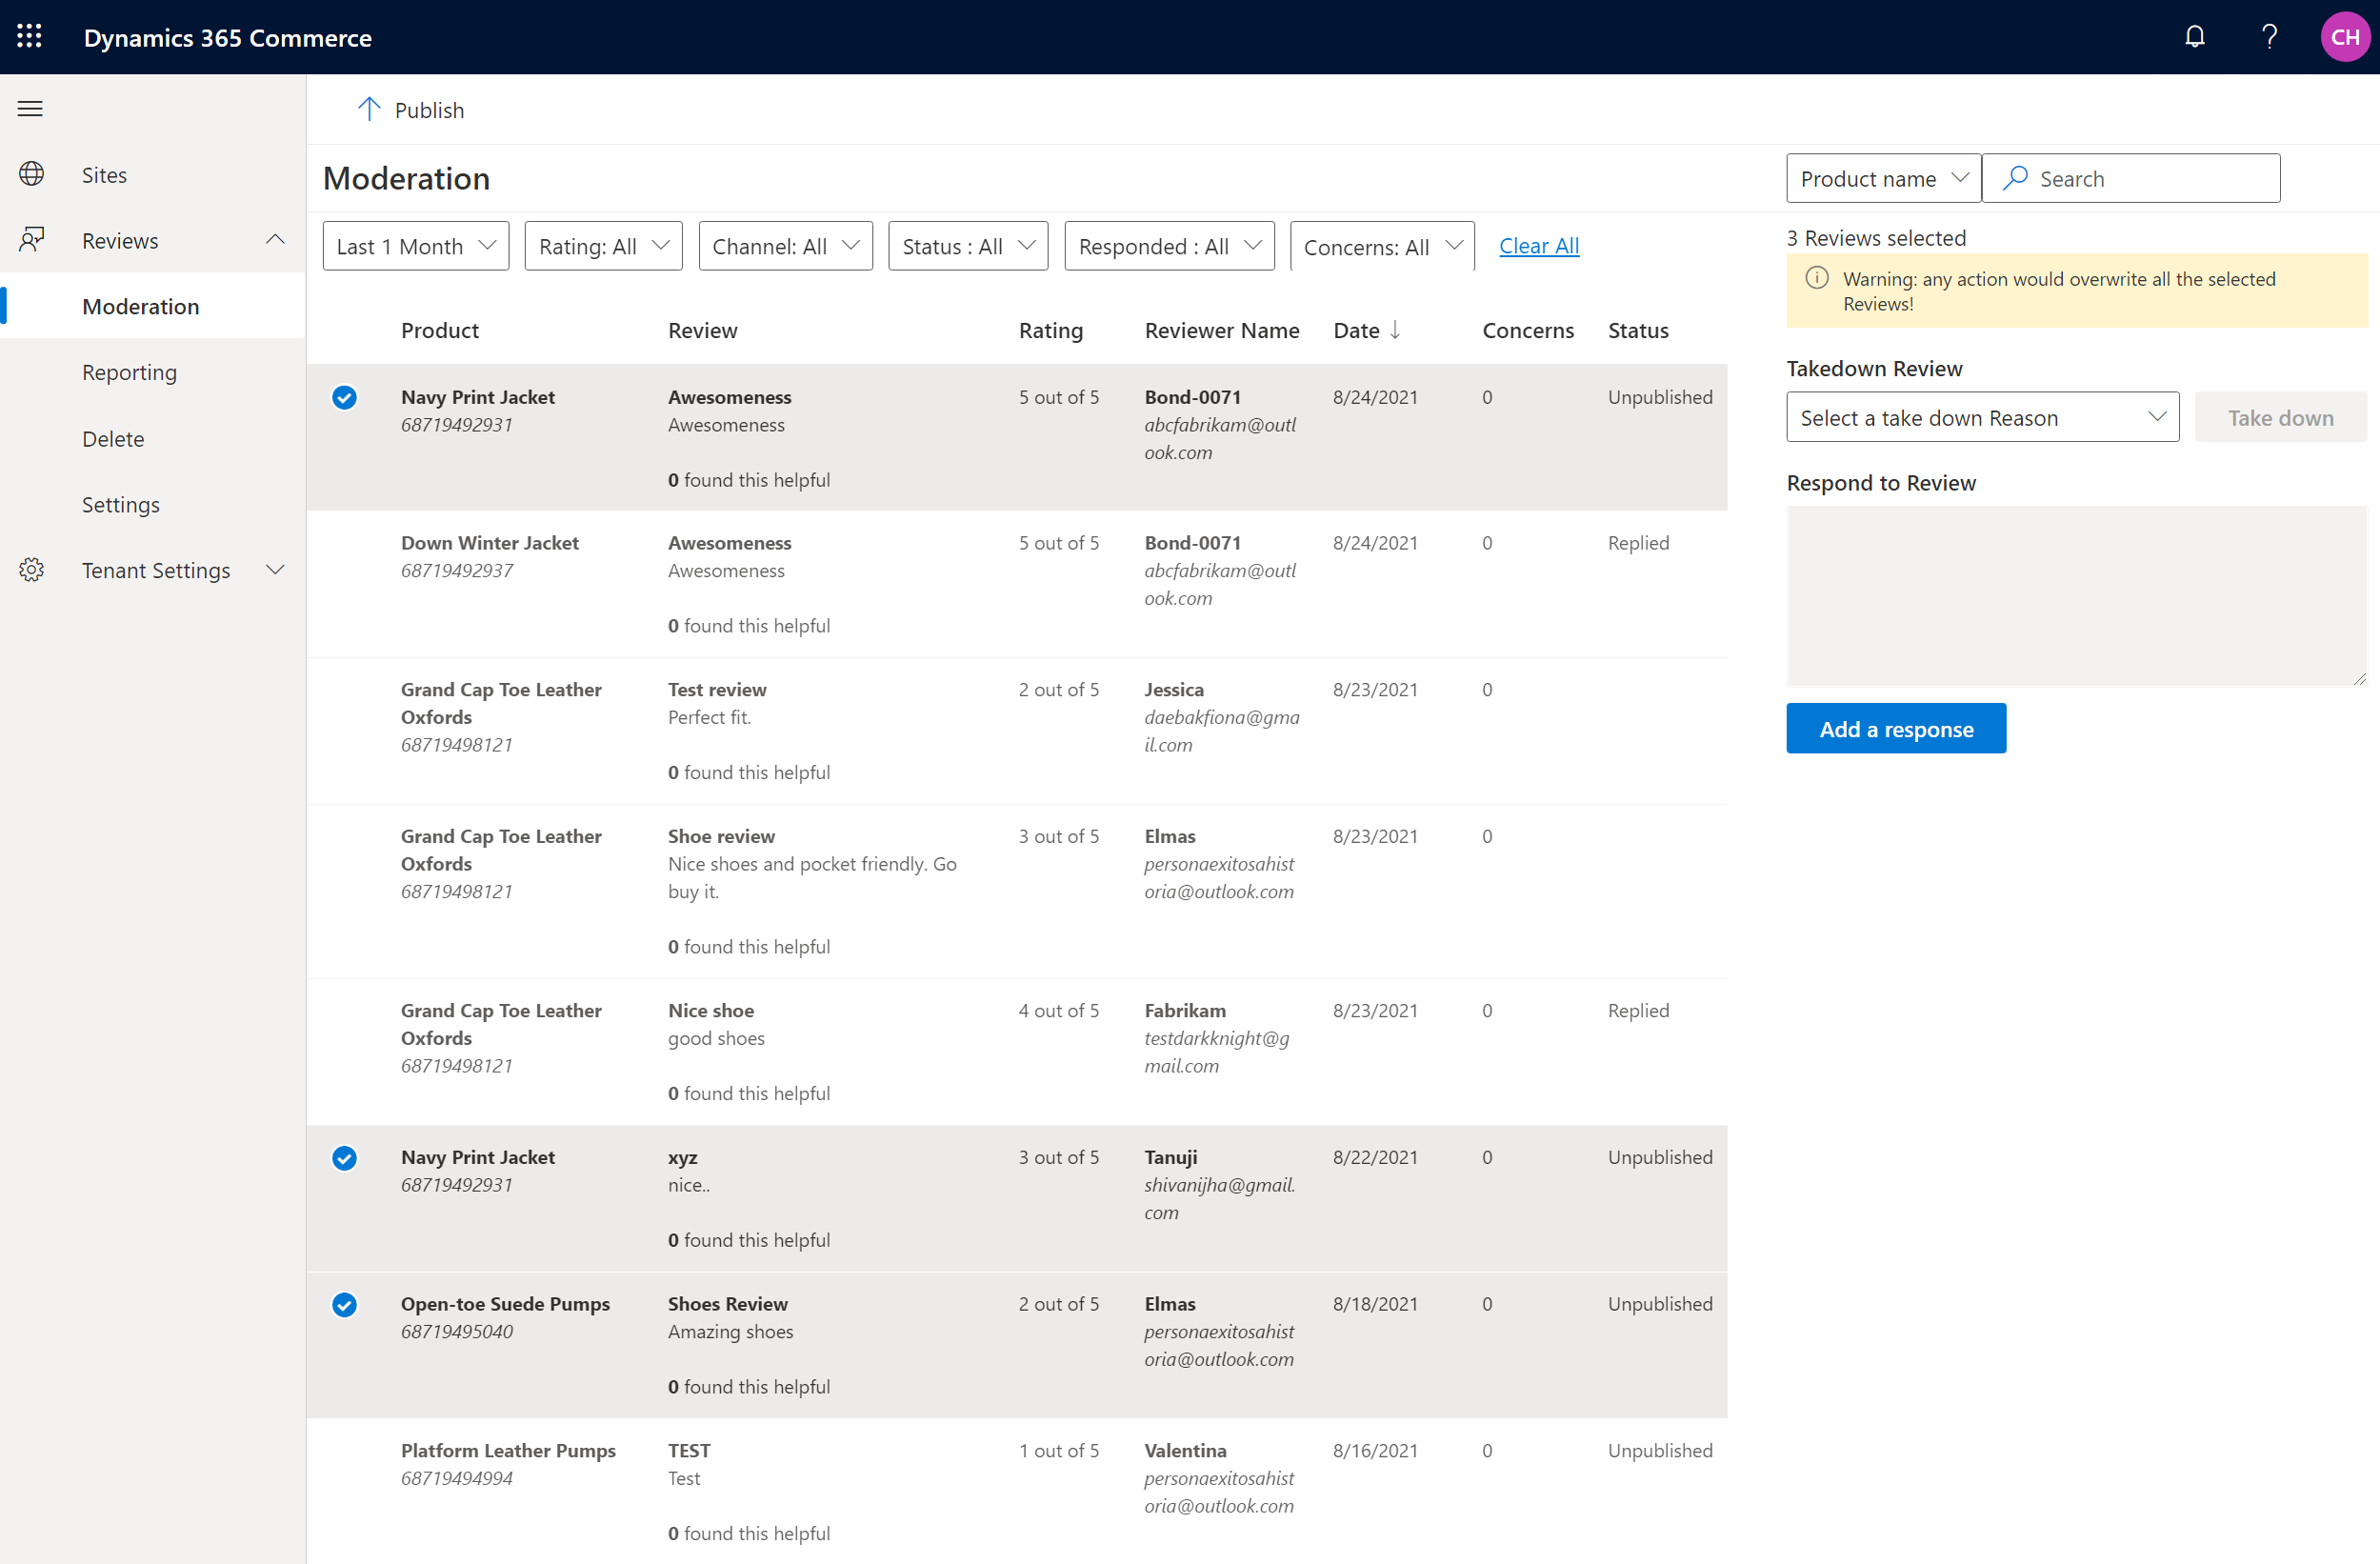Click the notifications bell icon
Image resolution: width=2380 pixels, height=1564 pixels.
tap(2193, 36)
